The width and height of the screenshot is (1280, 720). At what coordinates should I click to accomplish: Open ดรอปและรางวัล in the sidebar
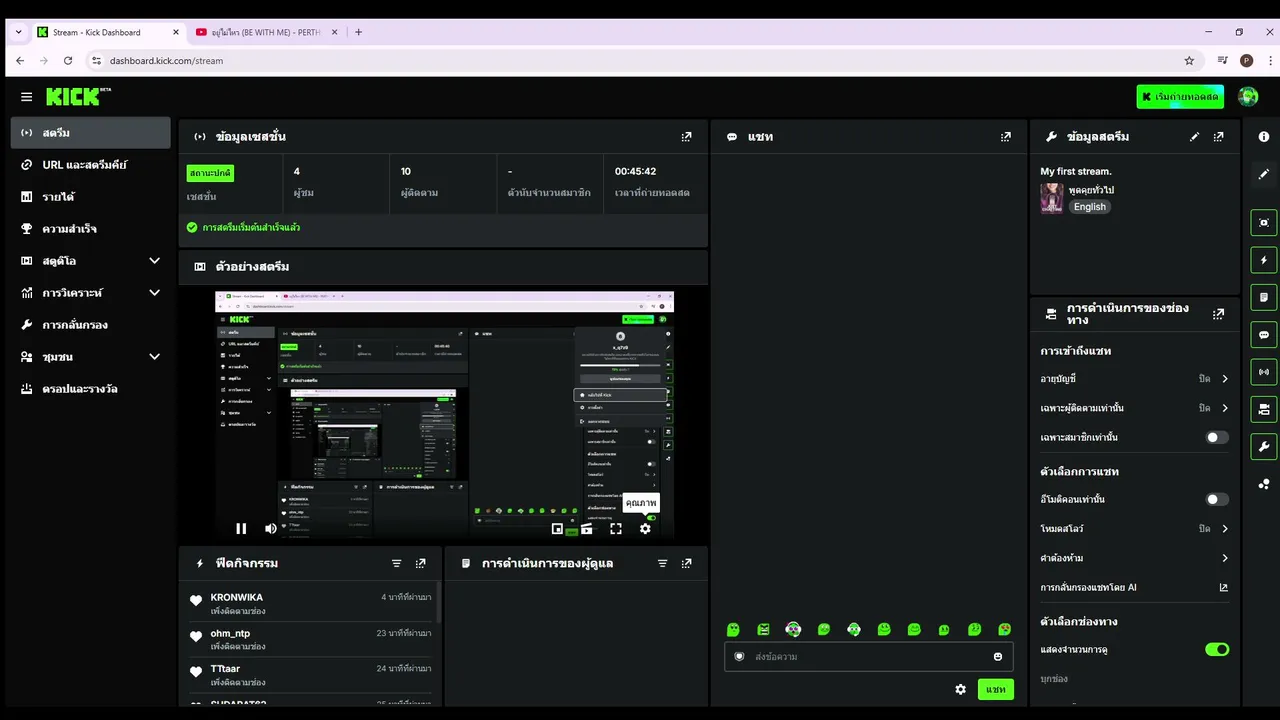click(x=91, y=389)
